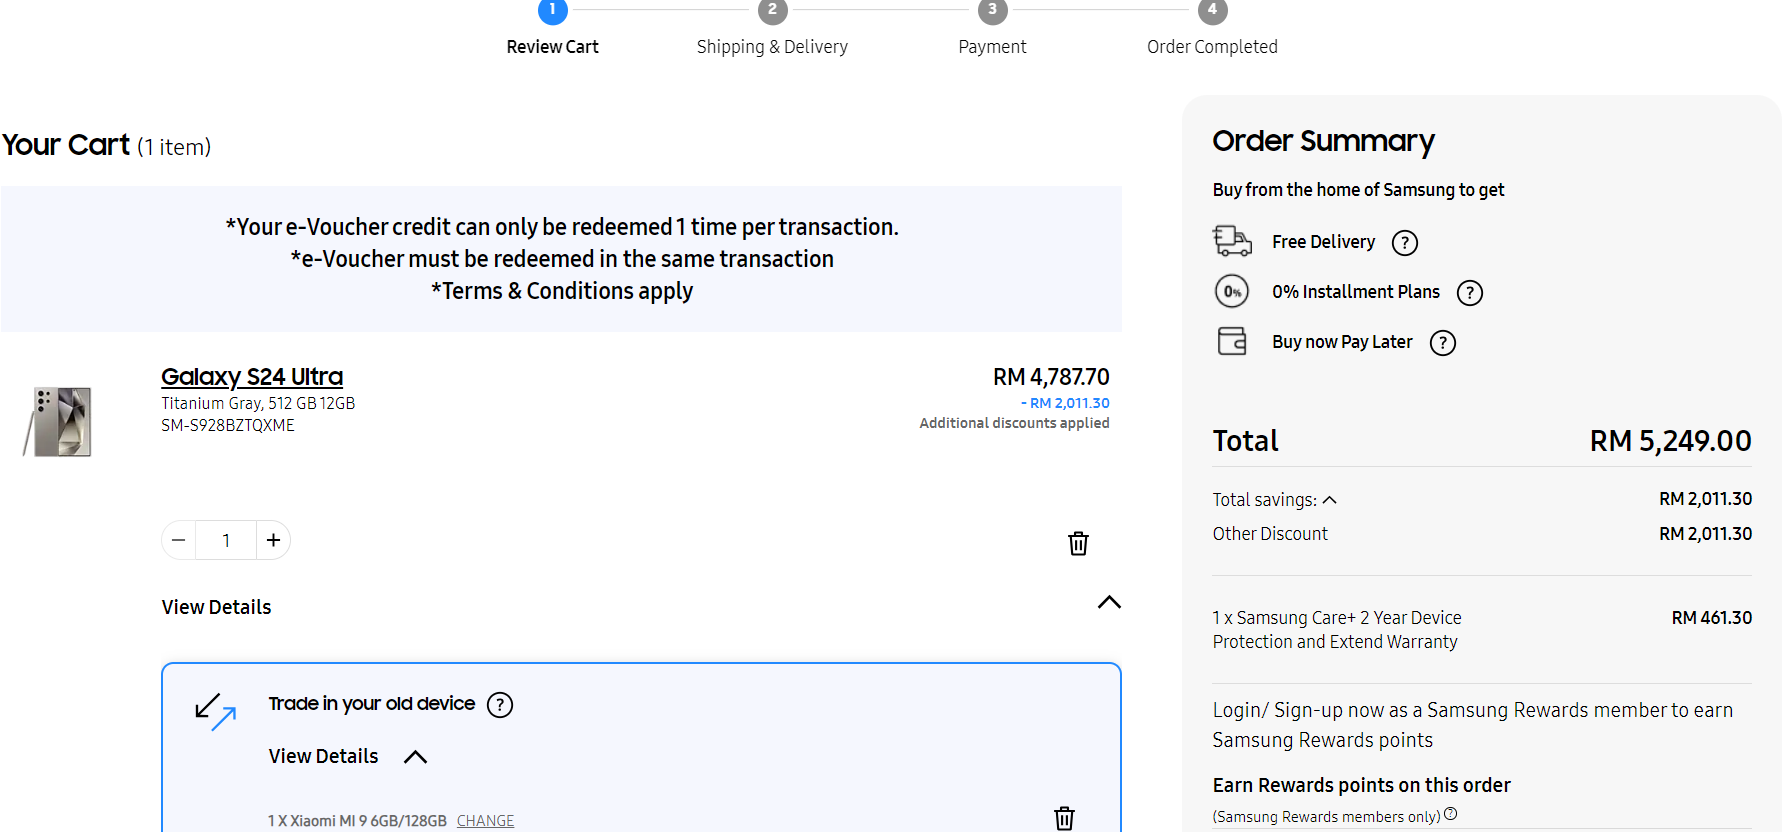Go to the Shipping & Delivery step
1789x832 pixels.
click(772, 47)
